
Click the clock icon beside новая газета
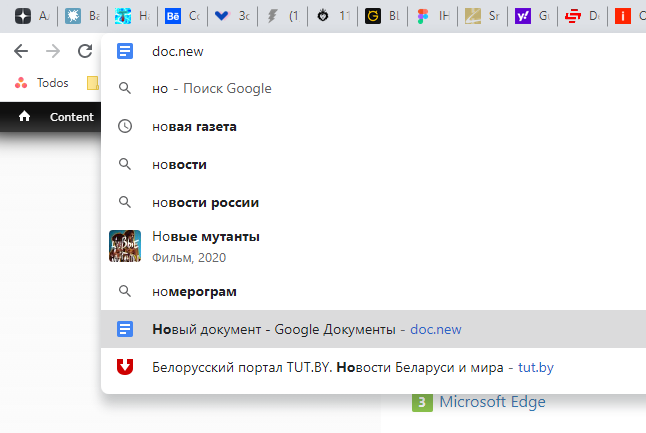(125, 126)
